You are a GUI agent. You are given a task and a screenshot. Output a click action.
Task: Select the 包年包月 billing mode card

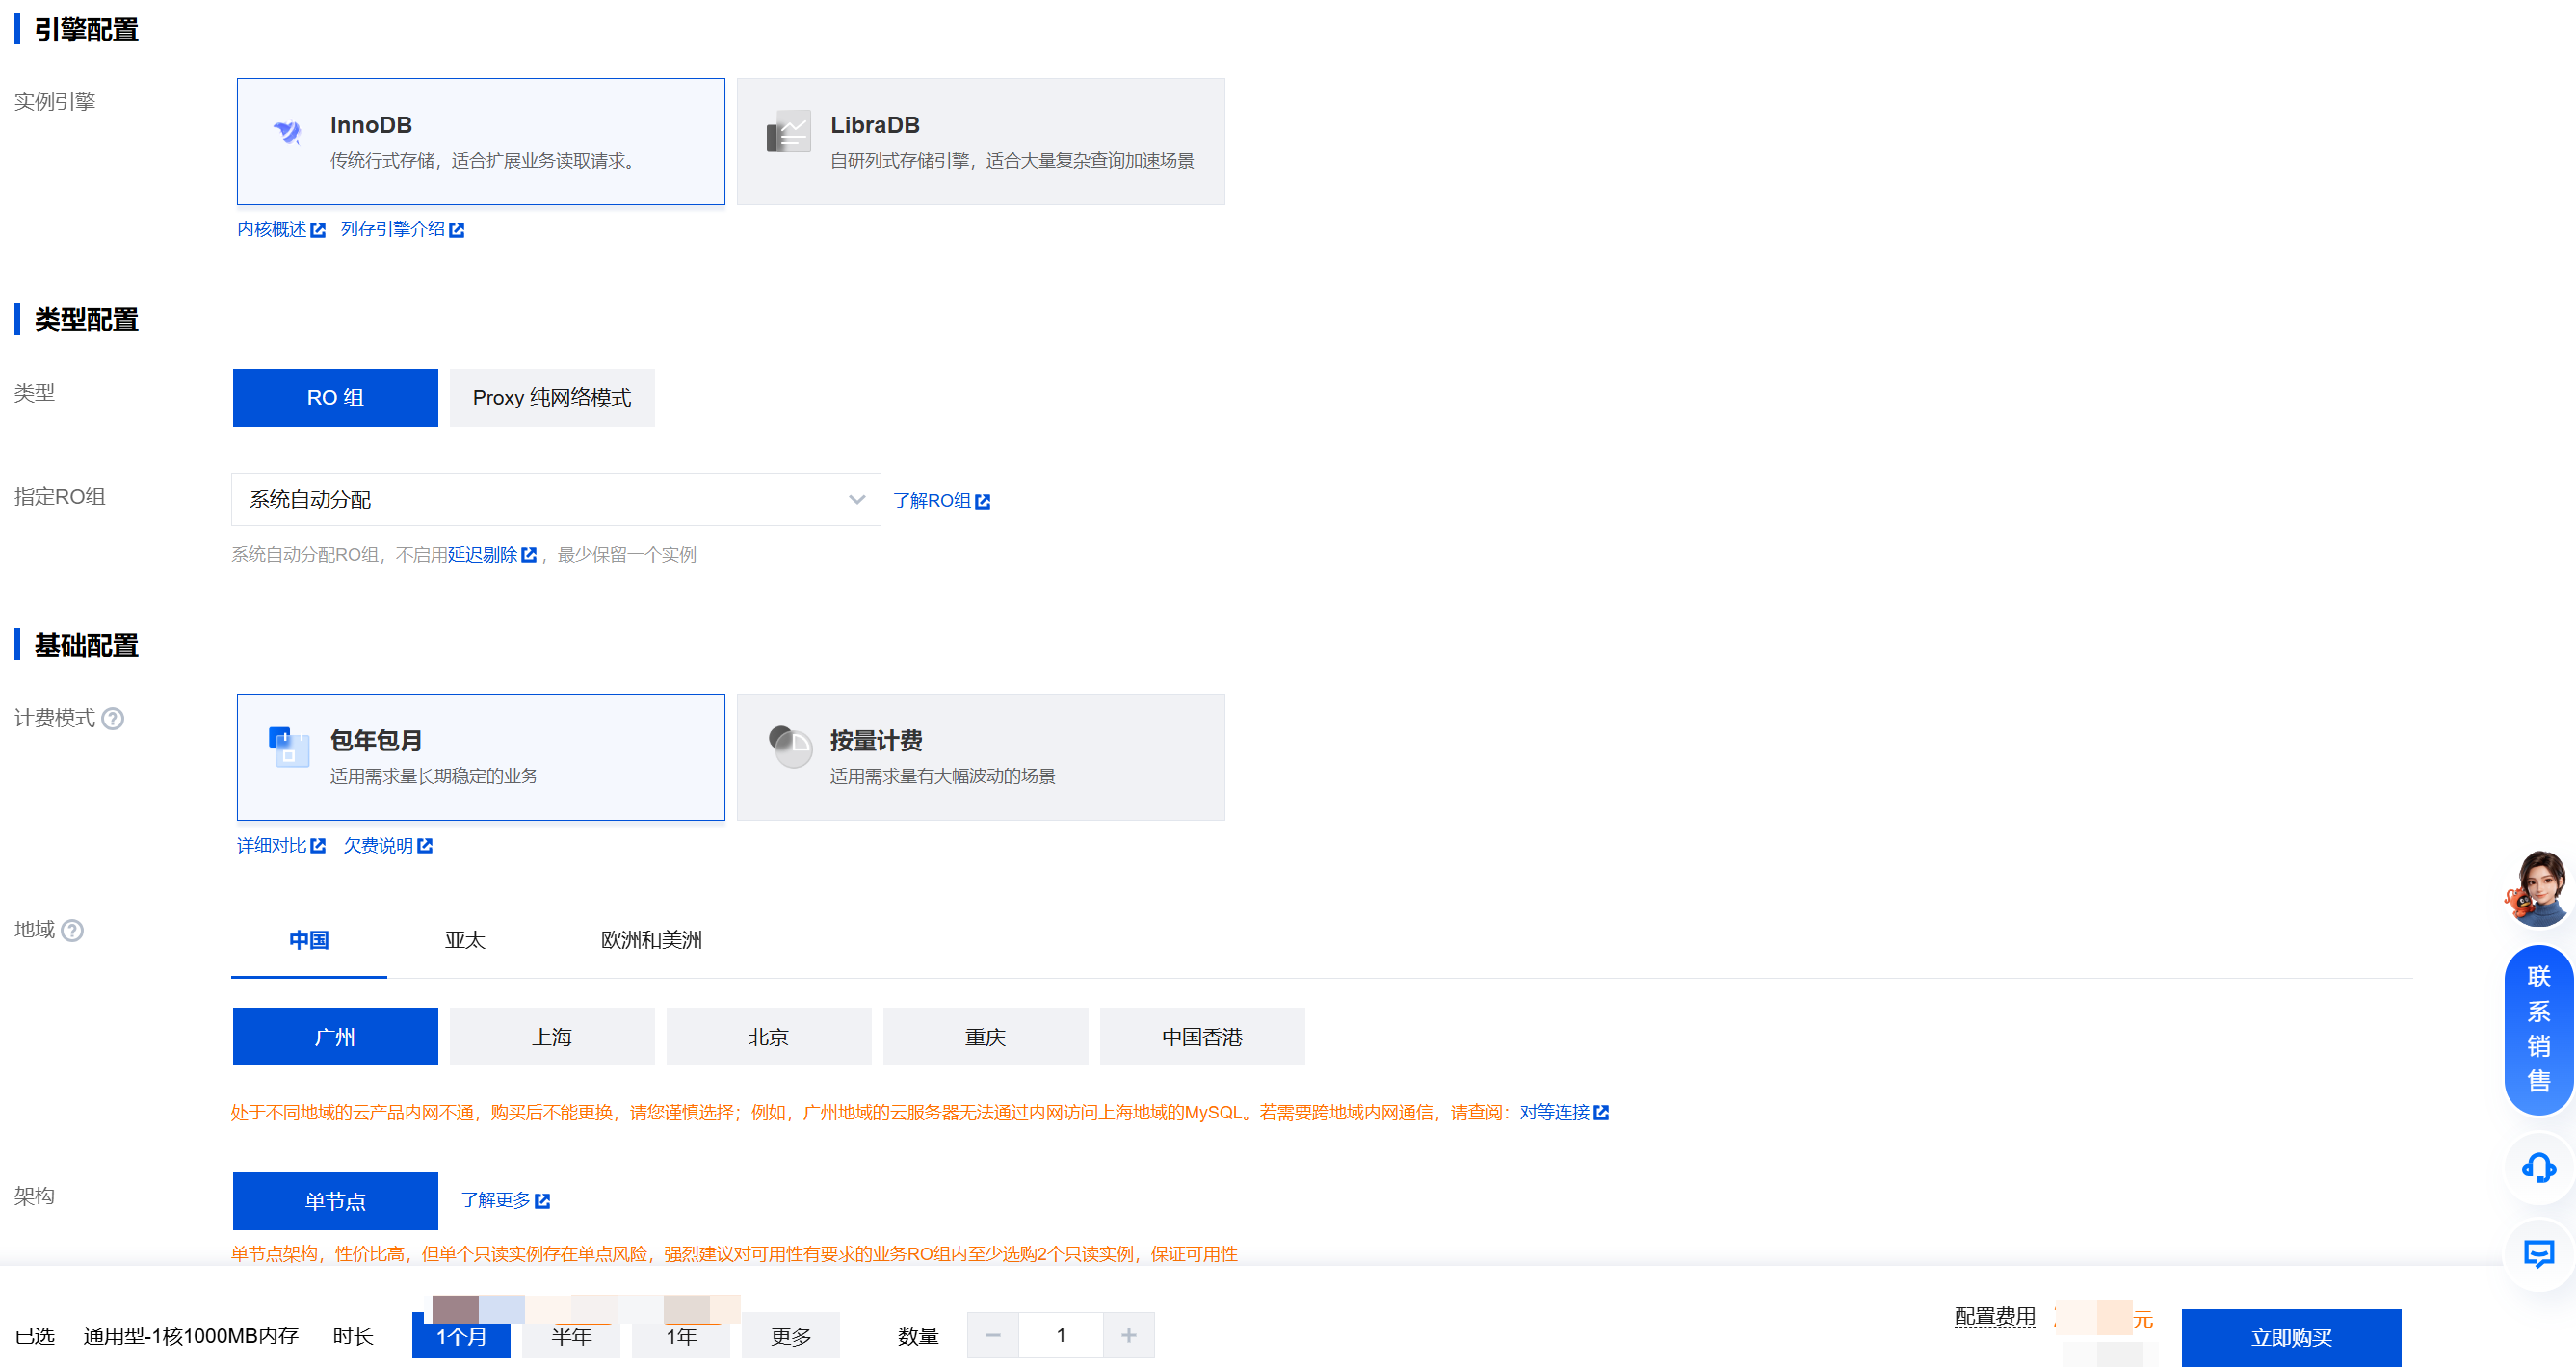point(480,757)
